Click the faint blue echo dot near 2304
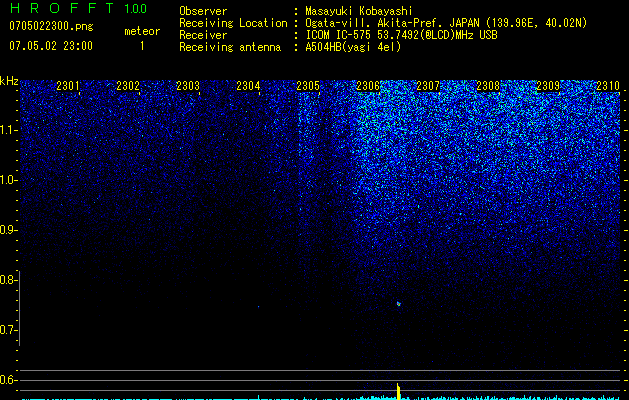 (258, 307)
